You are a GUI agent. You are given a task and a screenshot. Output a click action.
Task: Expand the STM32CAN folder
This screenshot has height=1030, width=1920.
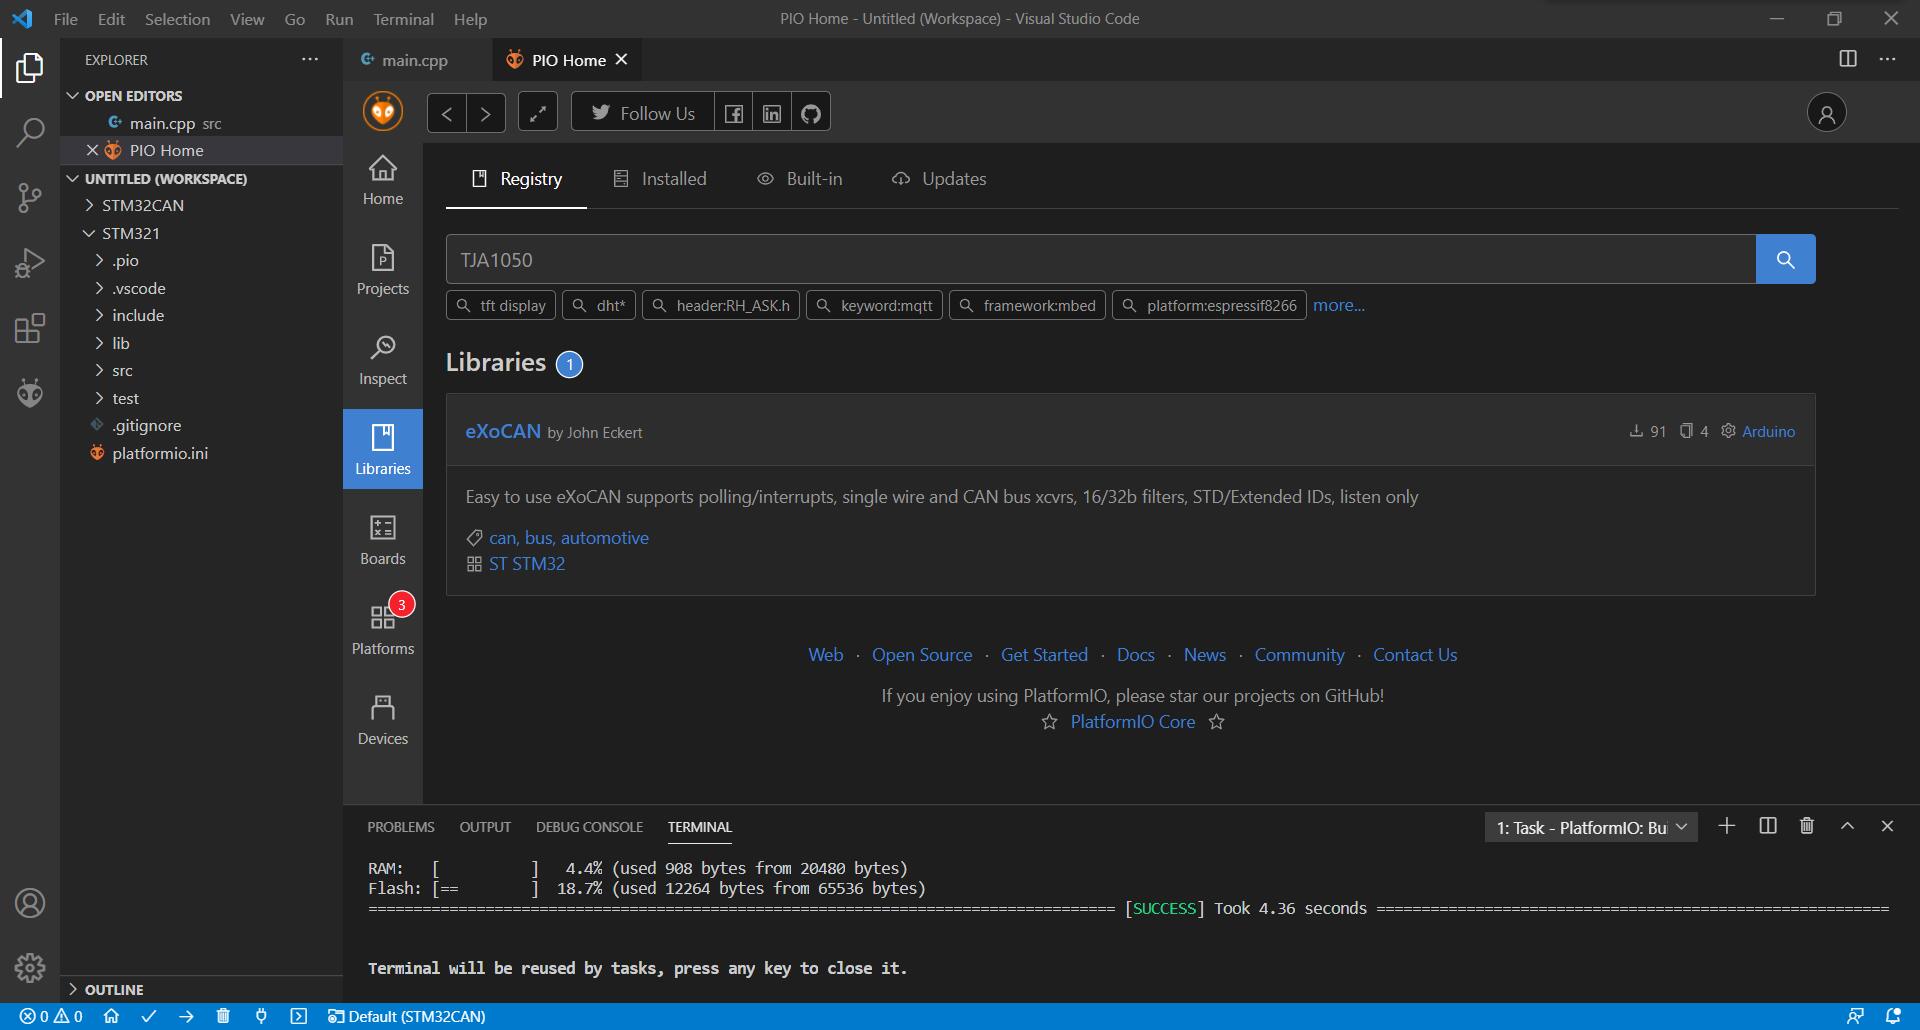pos(201,205)
